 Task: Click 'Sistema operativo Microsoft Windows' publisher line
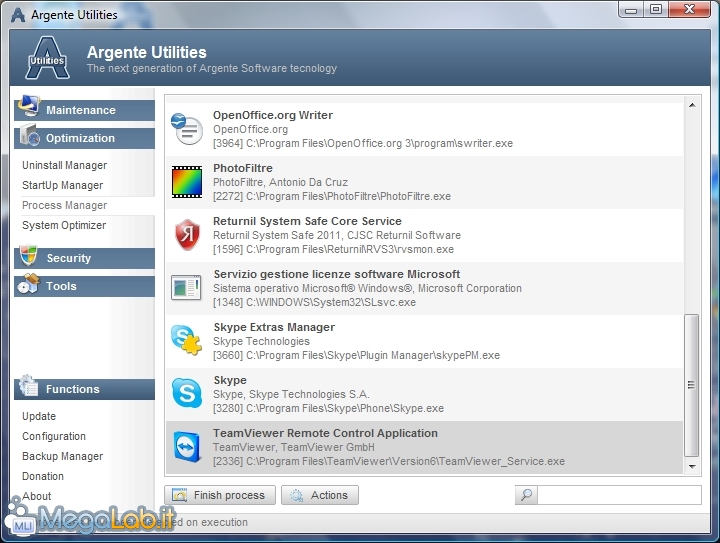pos(367,288)
